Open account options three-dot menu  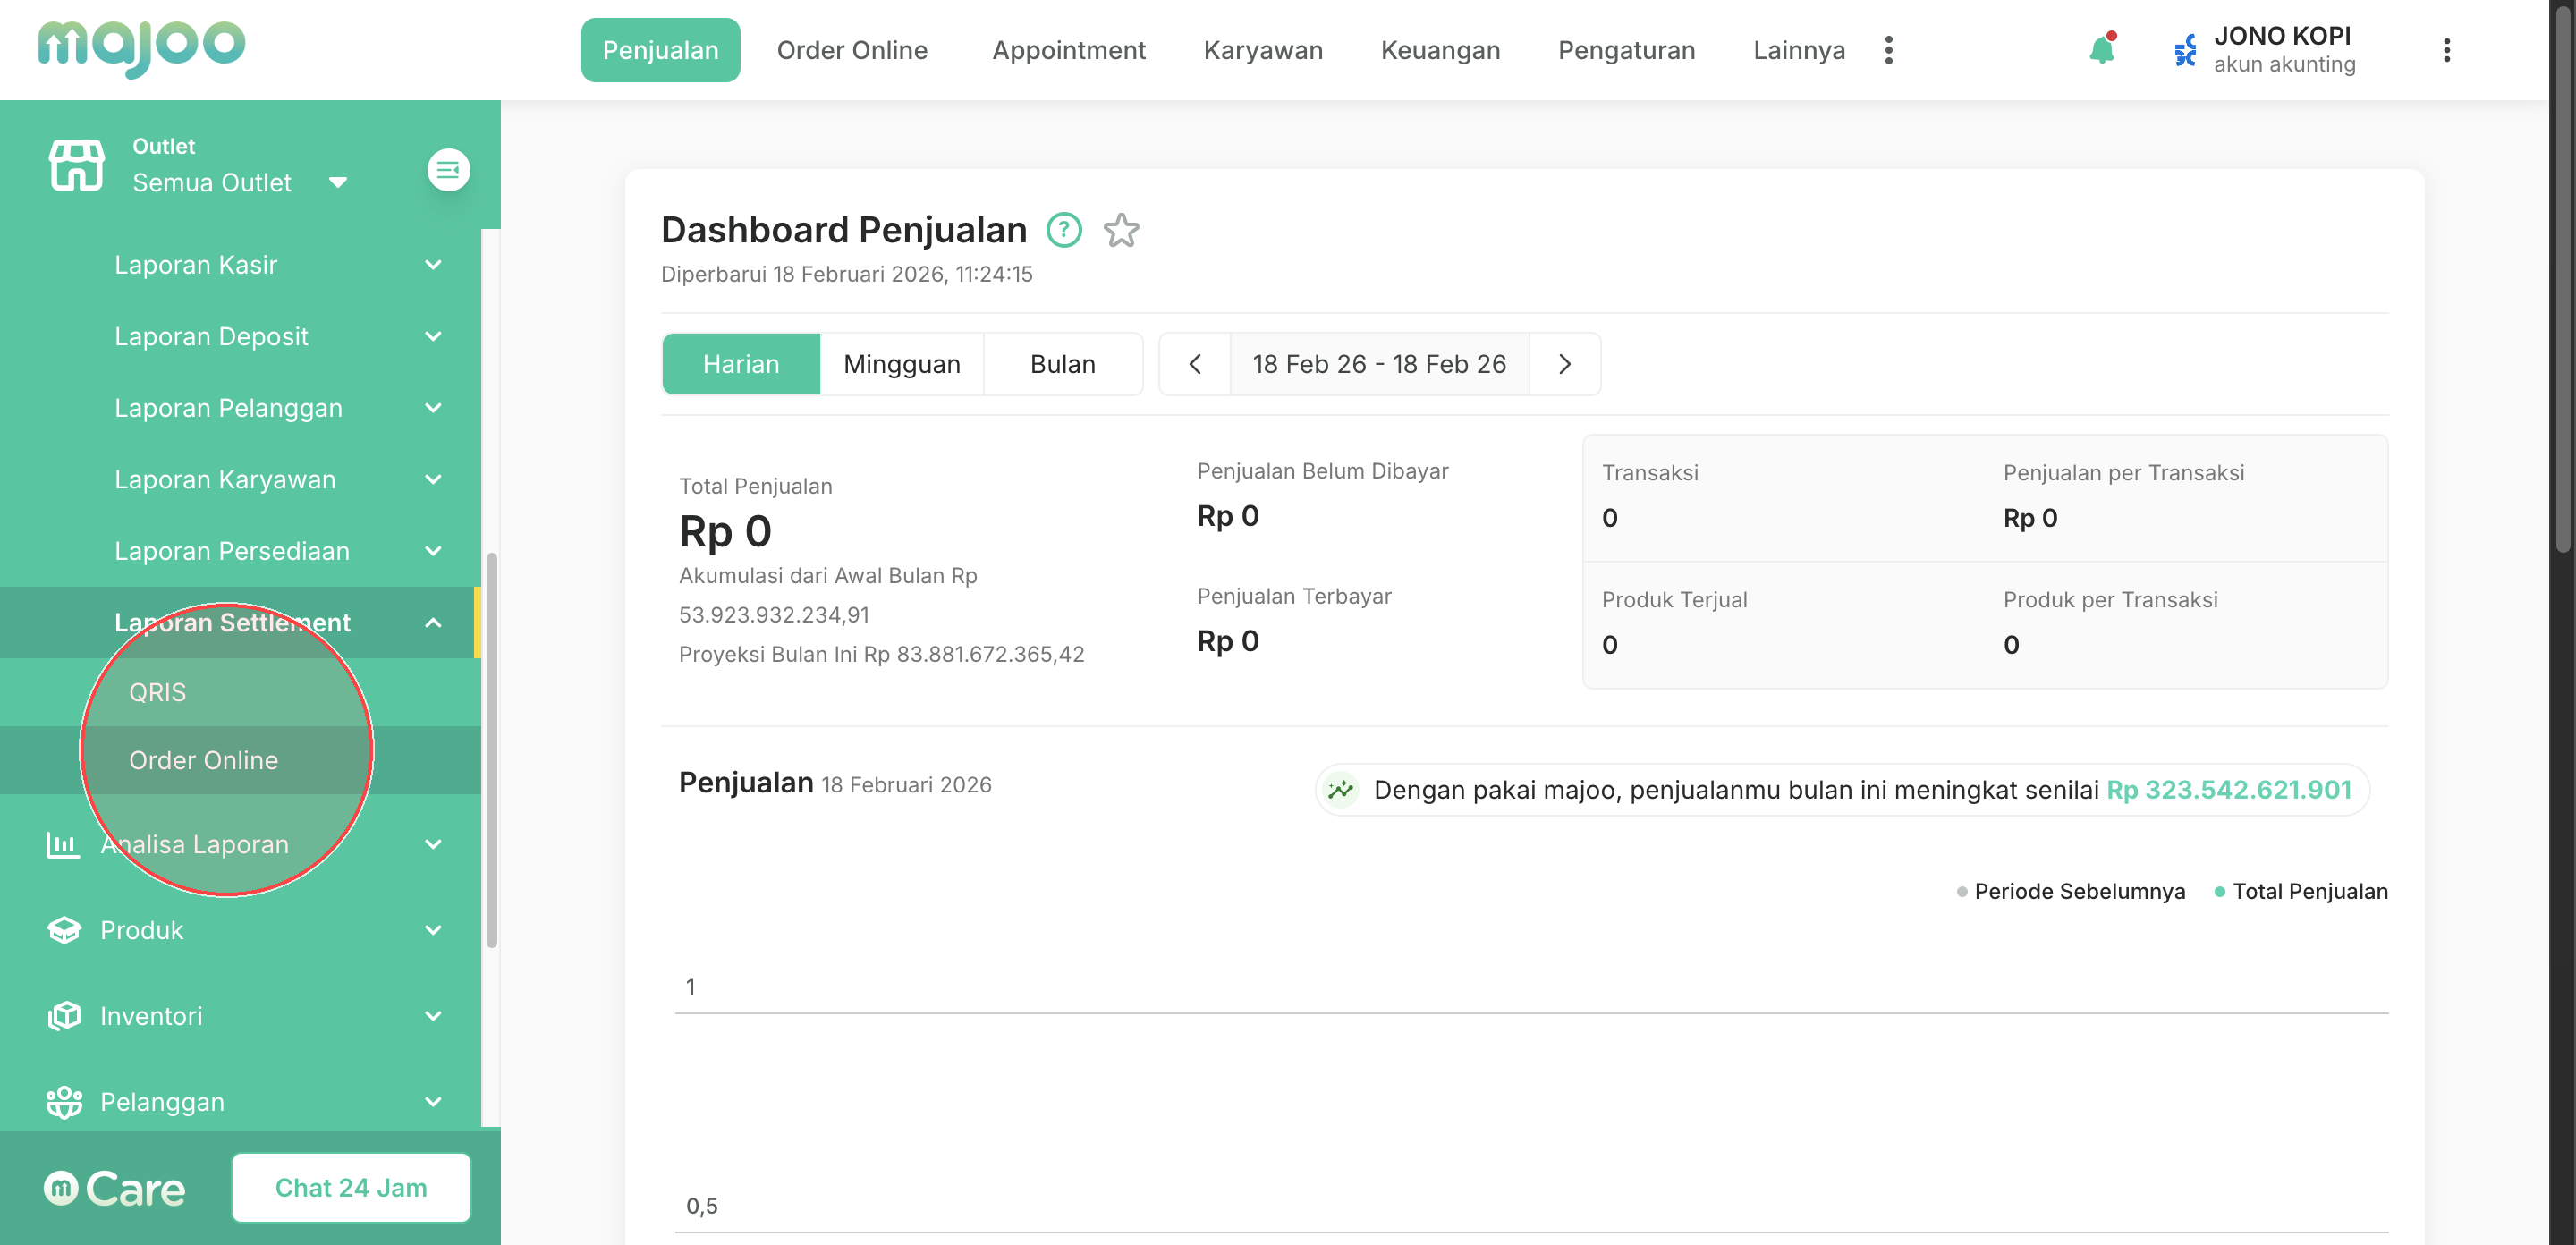click(x=2446, y=50)
